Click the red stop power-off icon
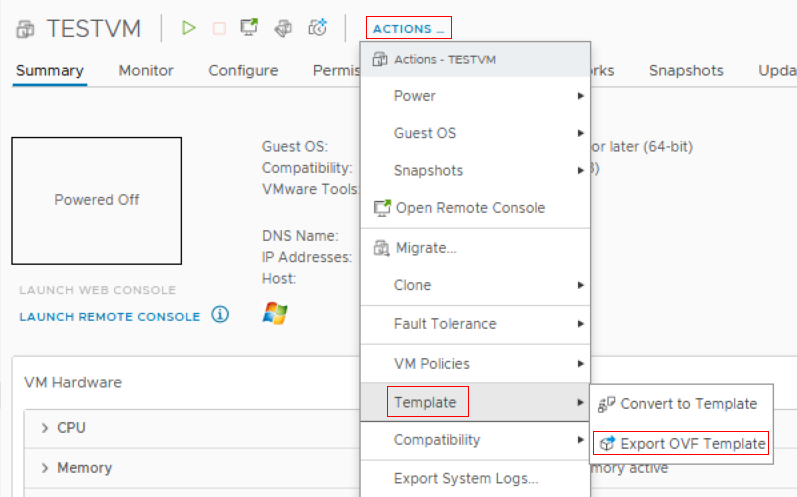 pos(219,28)
